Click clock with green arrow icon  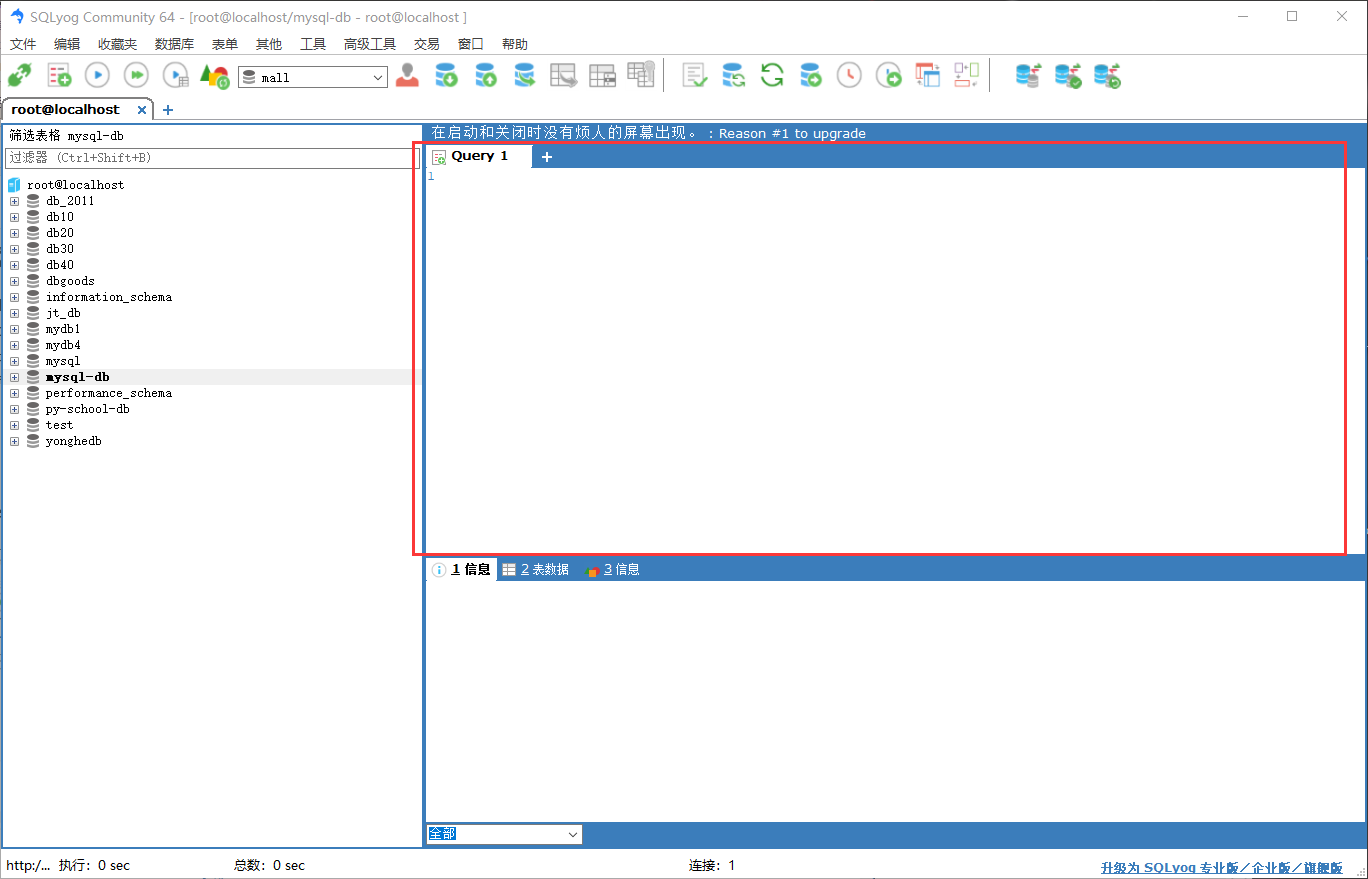888,76
